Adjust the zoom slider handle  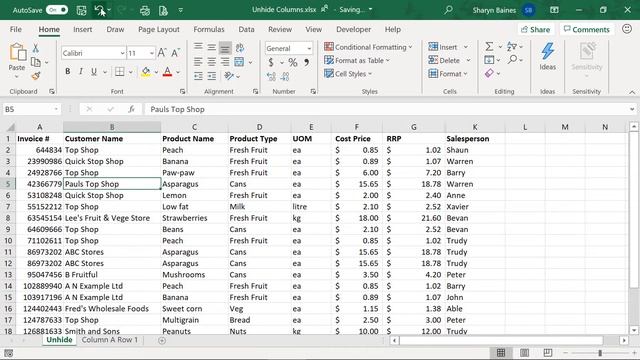tap(600, 353)
